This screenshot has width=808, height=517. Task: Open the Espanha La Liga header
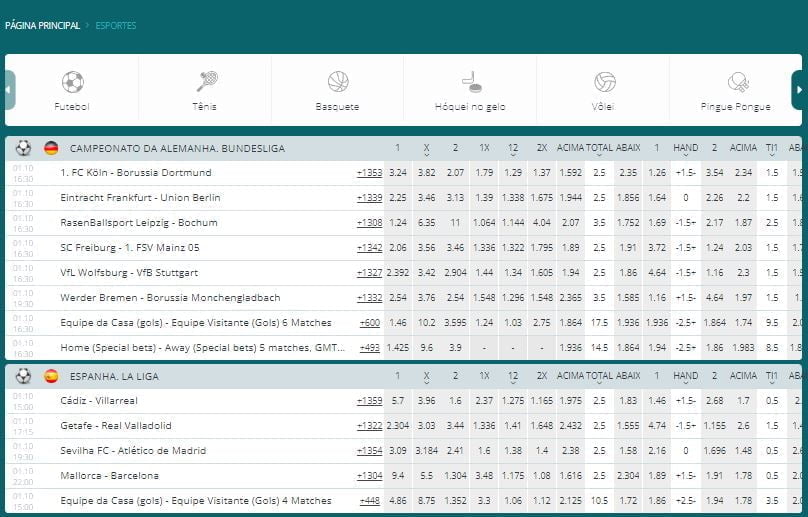114,377
